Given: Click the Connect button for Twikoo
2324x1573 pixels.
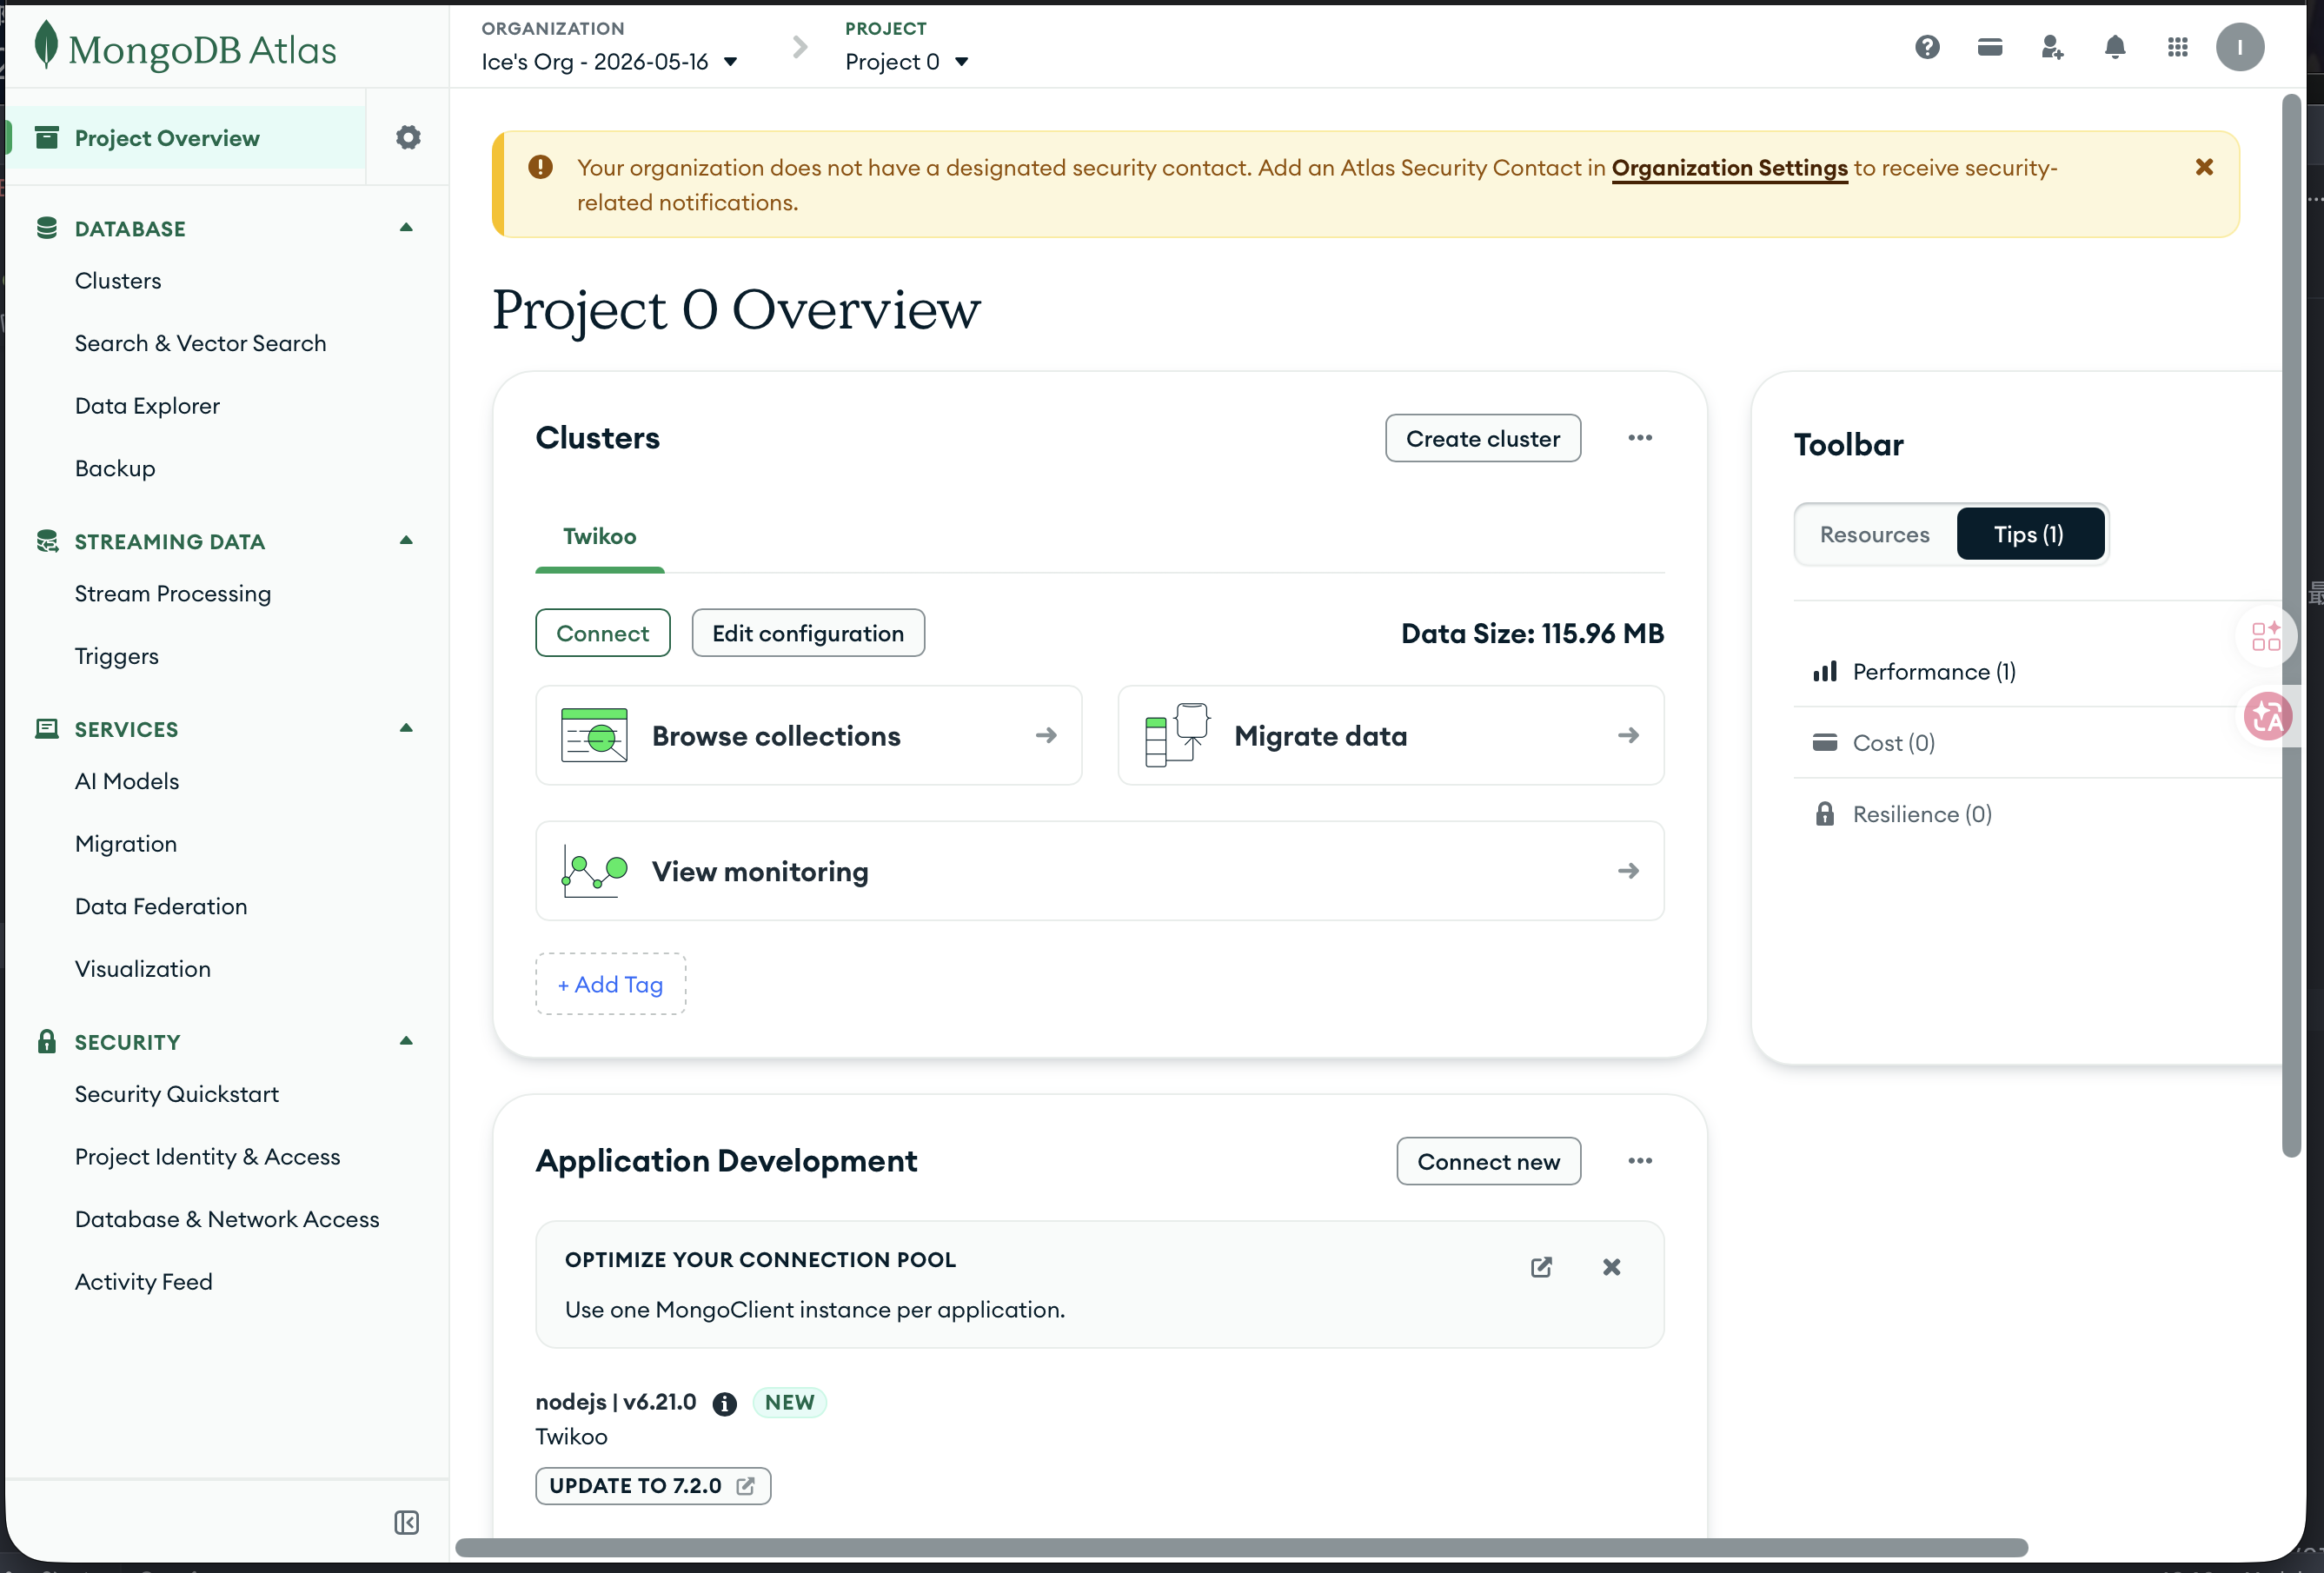Looking at the screenshot, I should [x=603, y=633].
